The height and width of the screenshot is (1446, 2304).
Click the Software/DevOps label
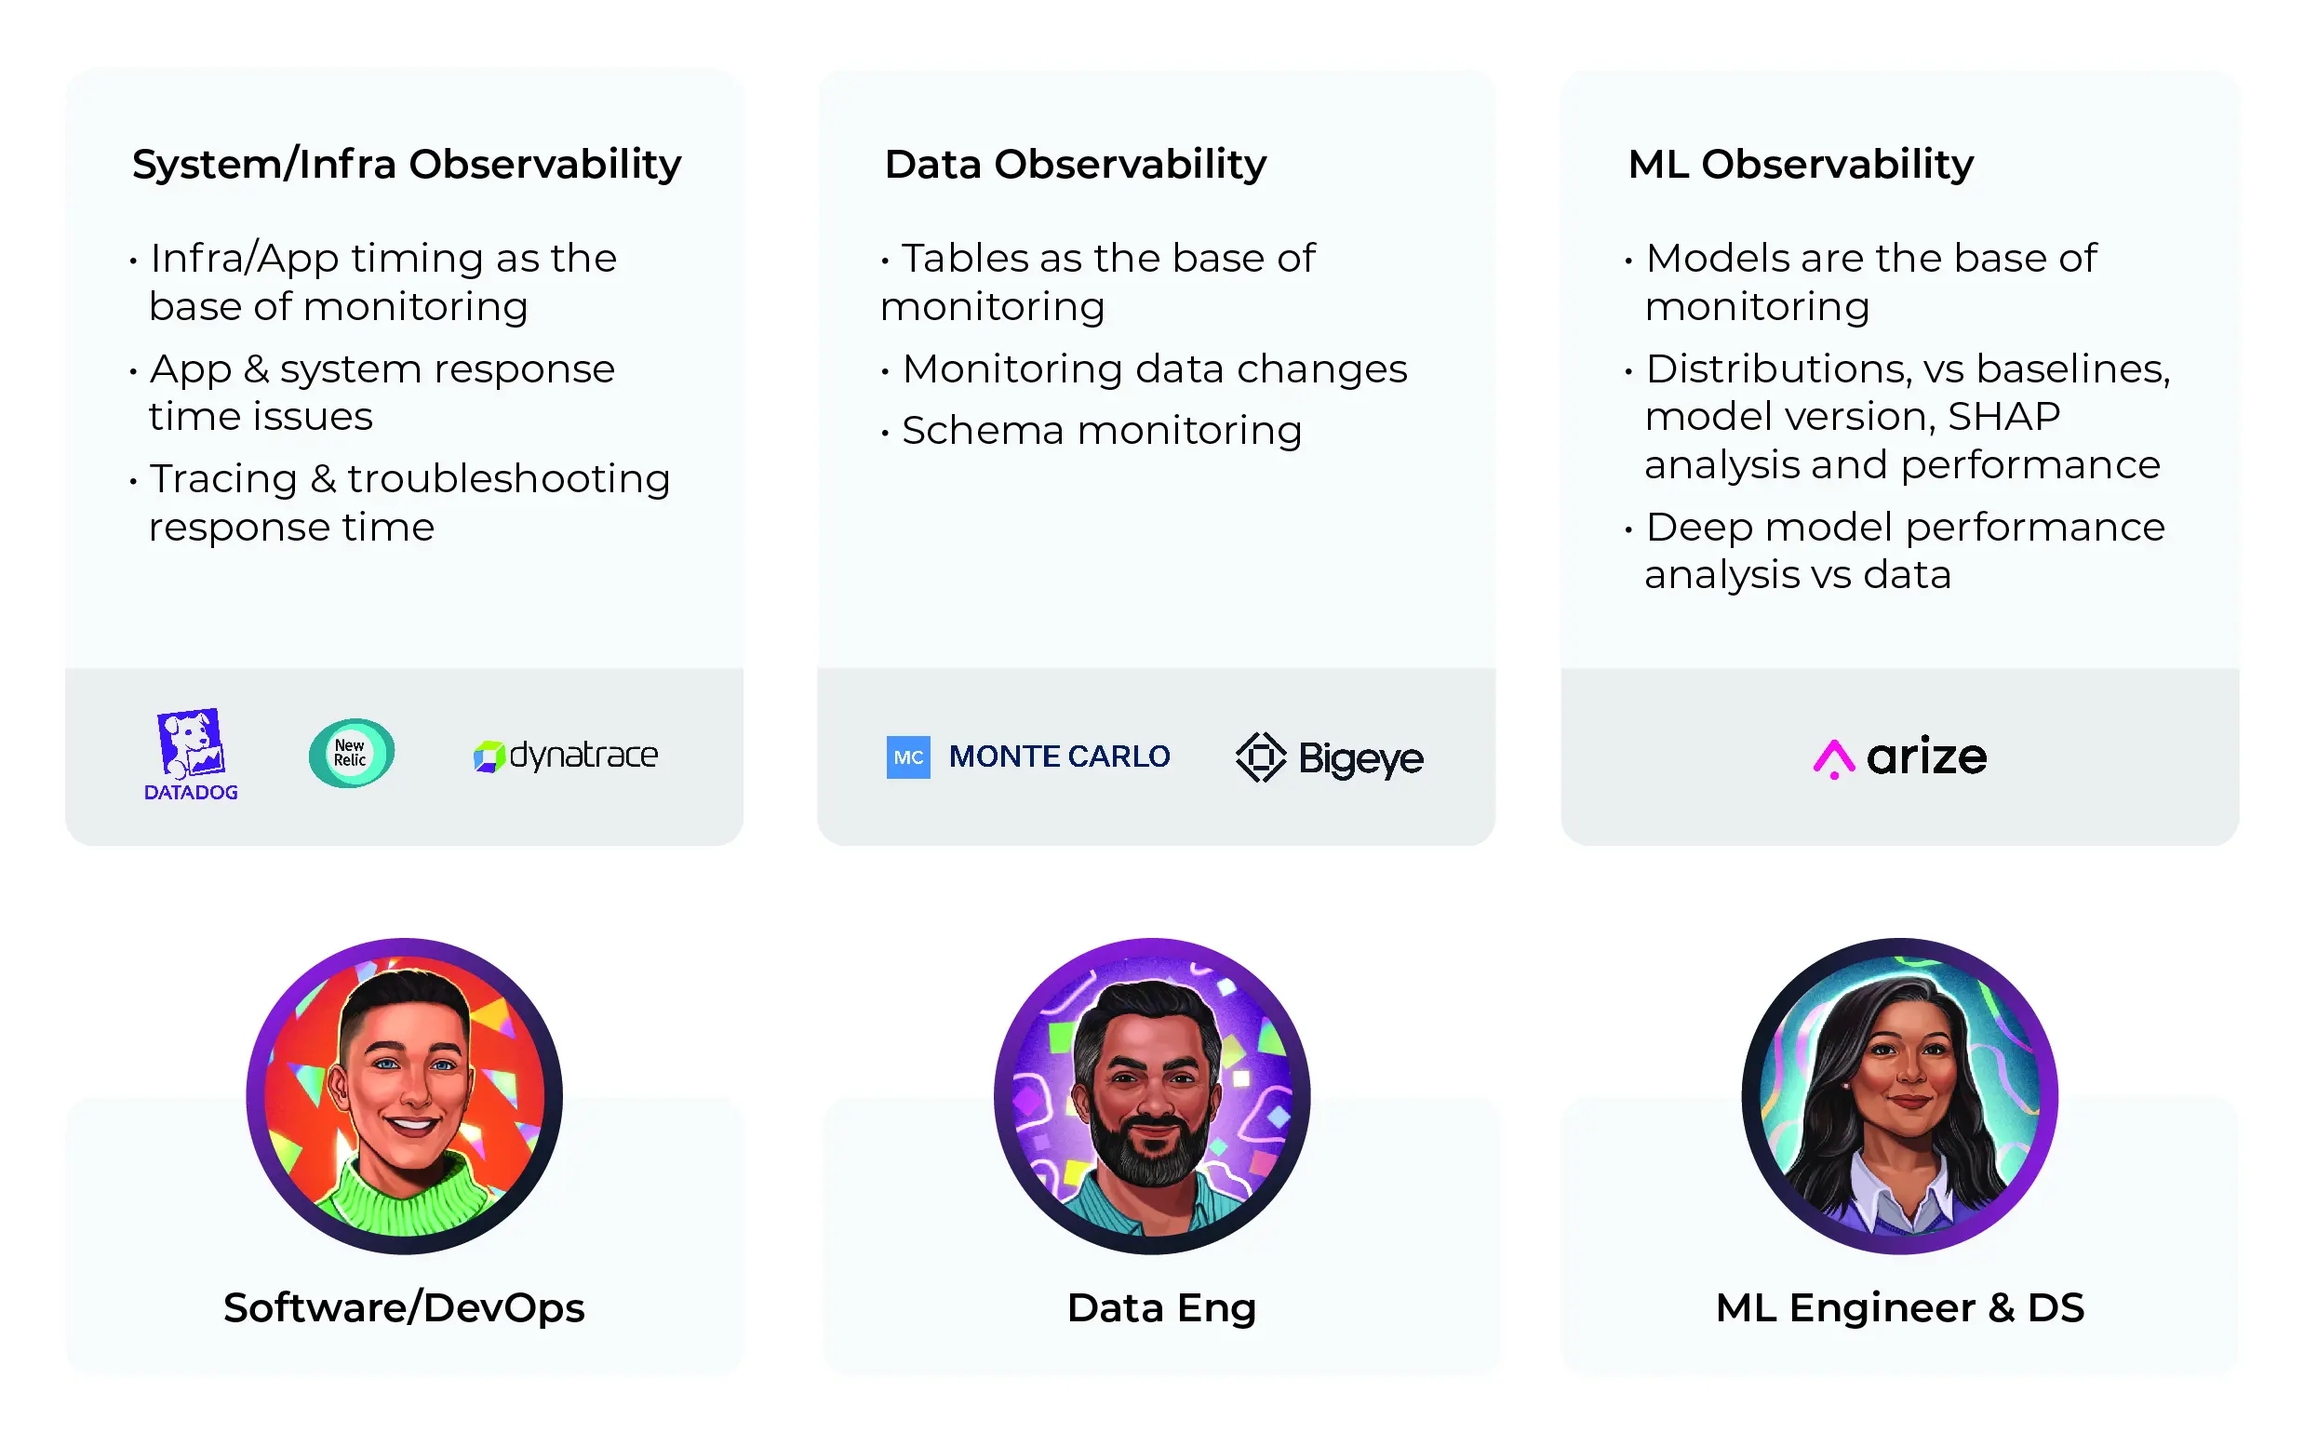(404, 1308)
